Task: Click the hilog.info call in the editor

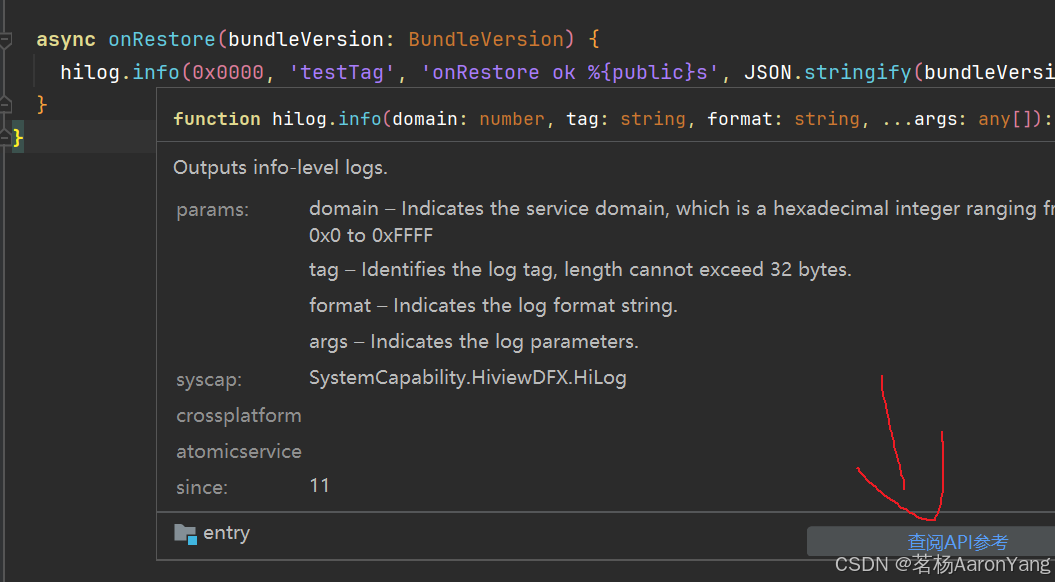Action: [x=120, y=72]
